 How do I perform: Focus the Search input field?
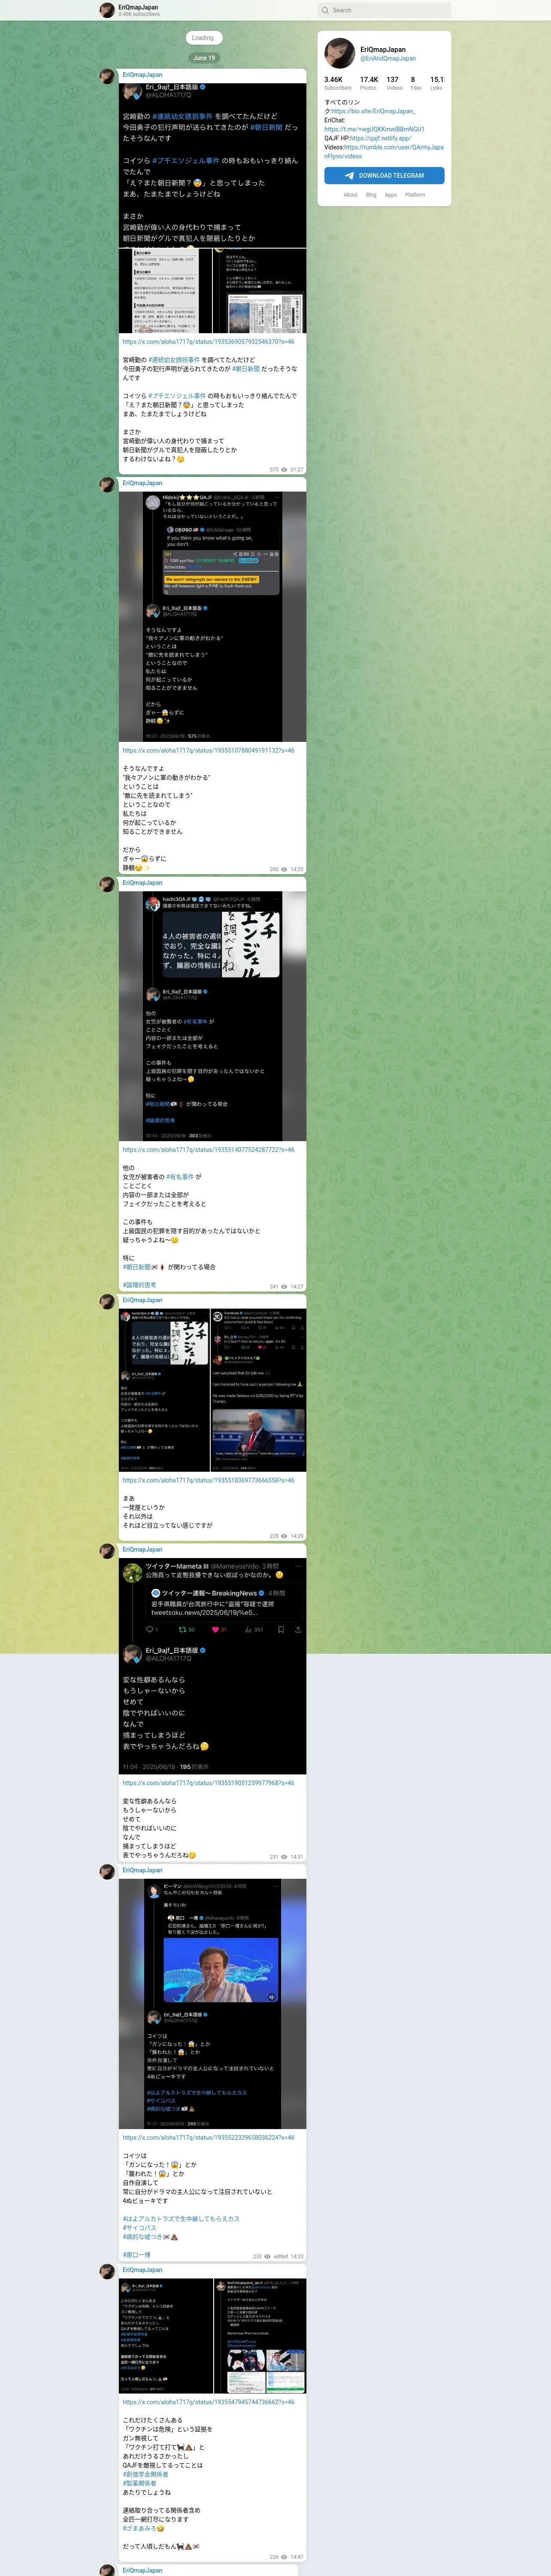click(x=384, y=10)
